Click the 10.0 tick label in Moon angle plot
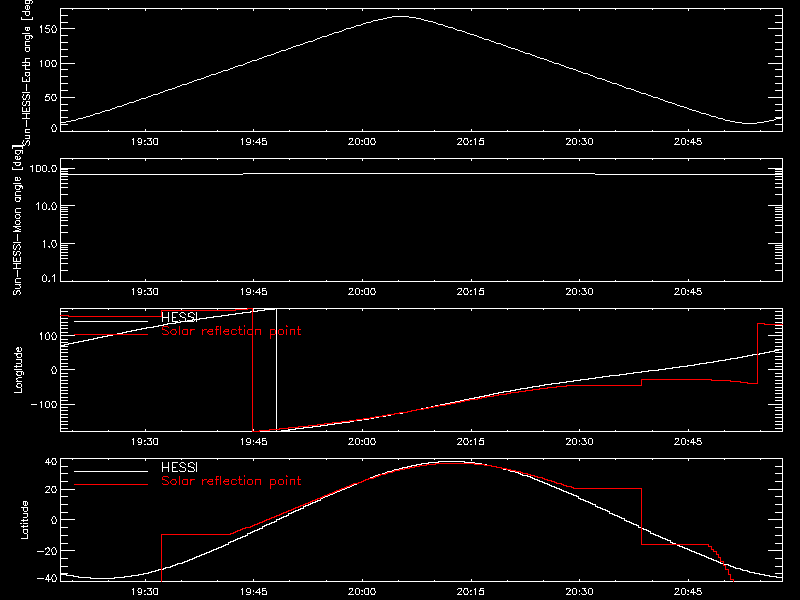This screenshot has width=800, height=600. tap(46, 206)
